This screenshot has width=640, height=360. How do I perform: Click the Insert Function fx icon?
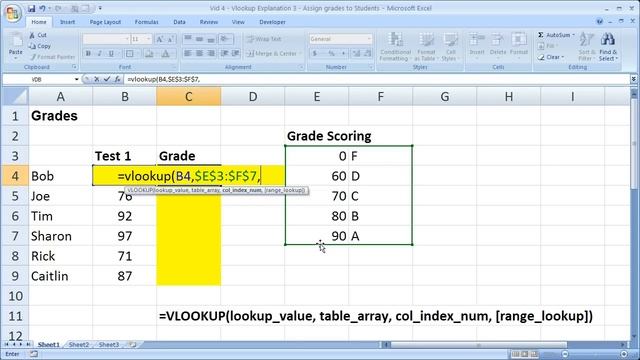point(117,79)
